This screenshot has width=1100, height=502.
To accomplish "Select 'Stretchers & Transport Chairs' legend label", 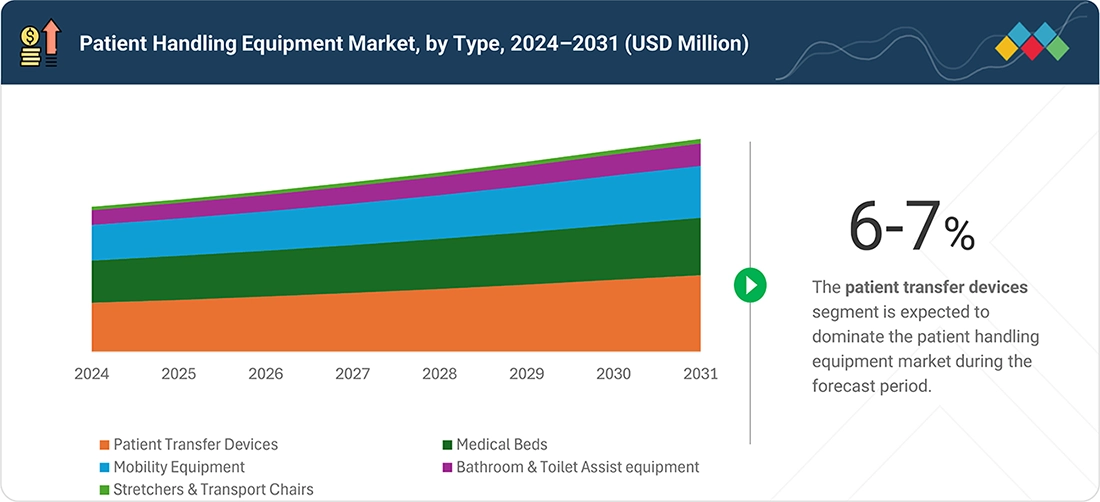I will pos(213,489).
